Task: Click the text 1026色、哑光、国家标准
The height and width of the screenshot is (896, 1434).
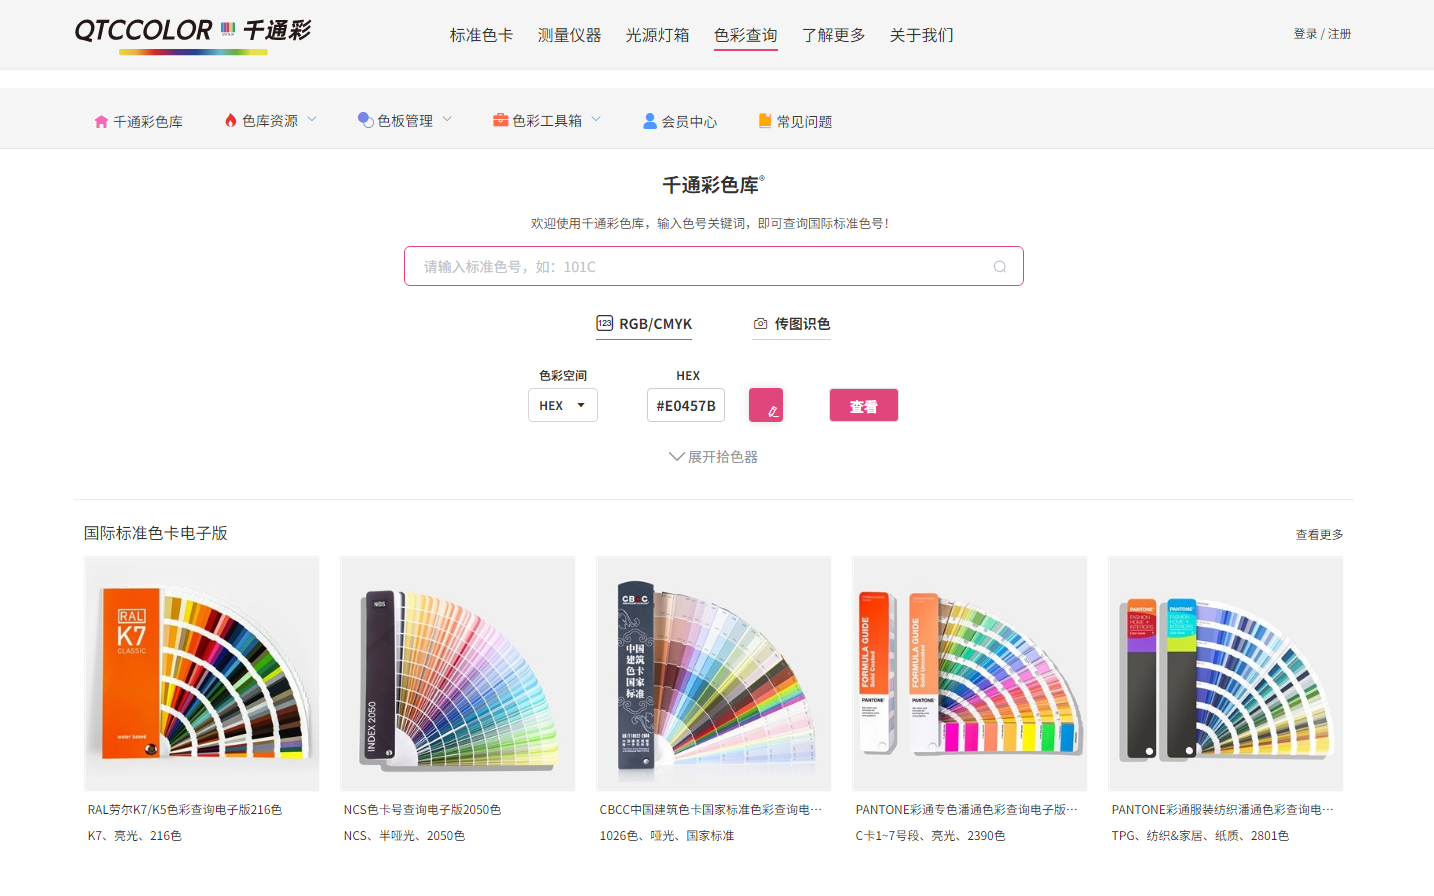Action: tap(667, 836)
